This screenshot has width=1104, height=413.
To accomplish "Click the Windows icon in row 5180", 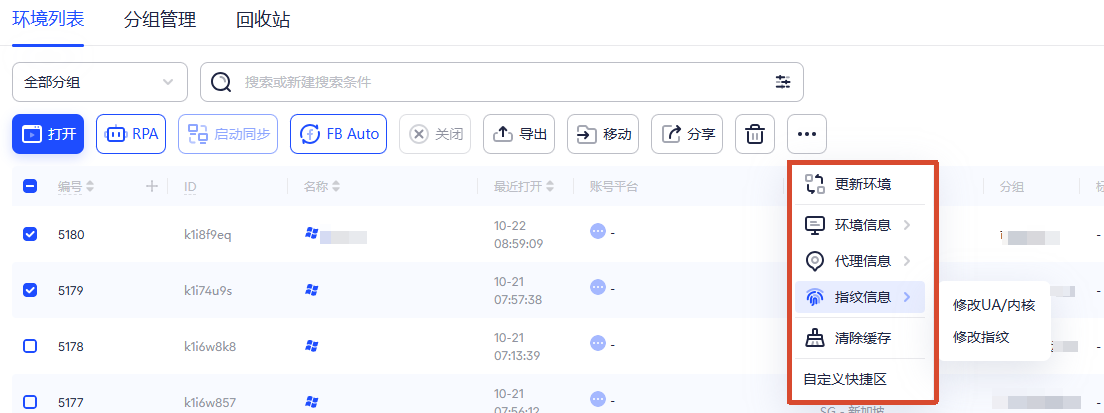I will 310,233.
